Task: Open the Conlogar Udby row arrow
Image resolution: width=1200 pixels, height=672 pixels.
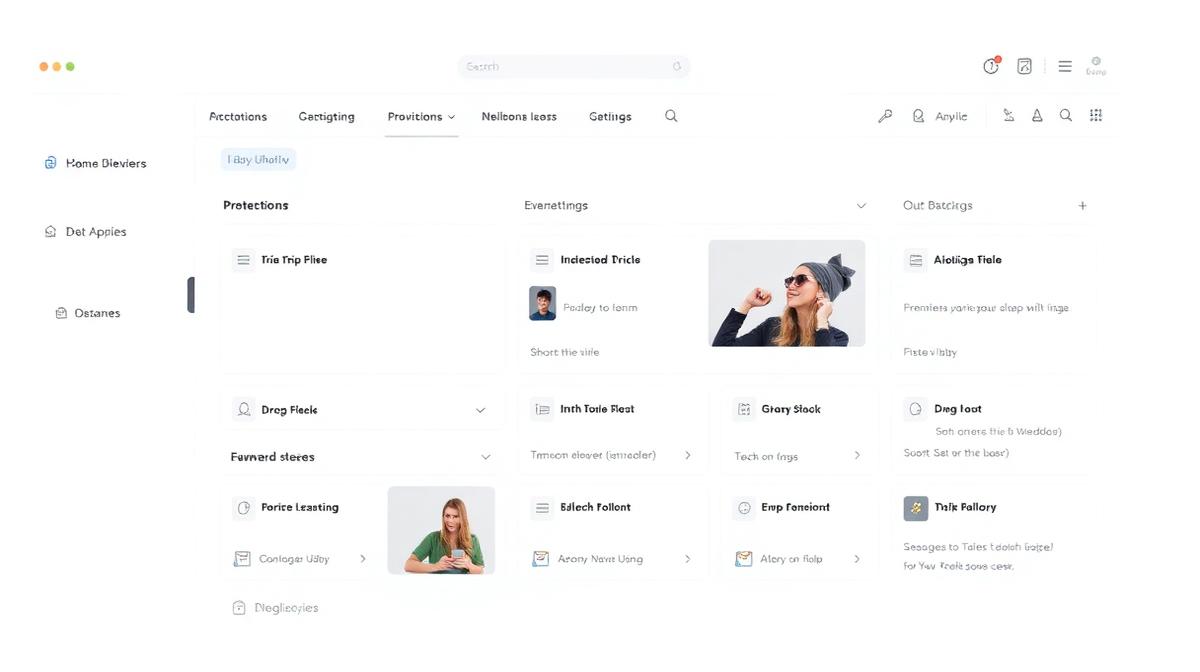Action: pos(363,559)
